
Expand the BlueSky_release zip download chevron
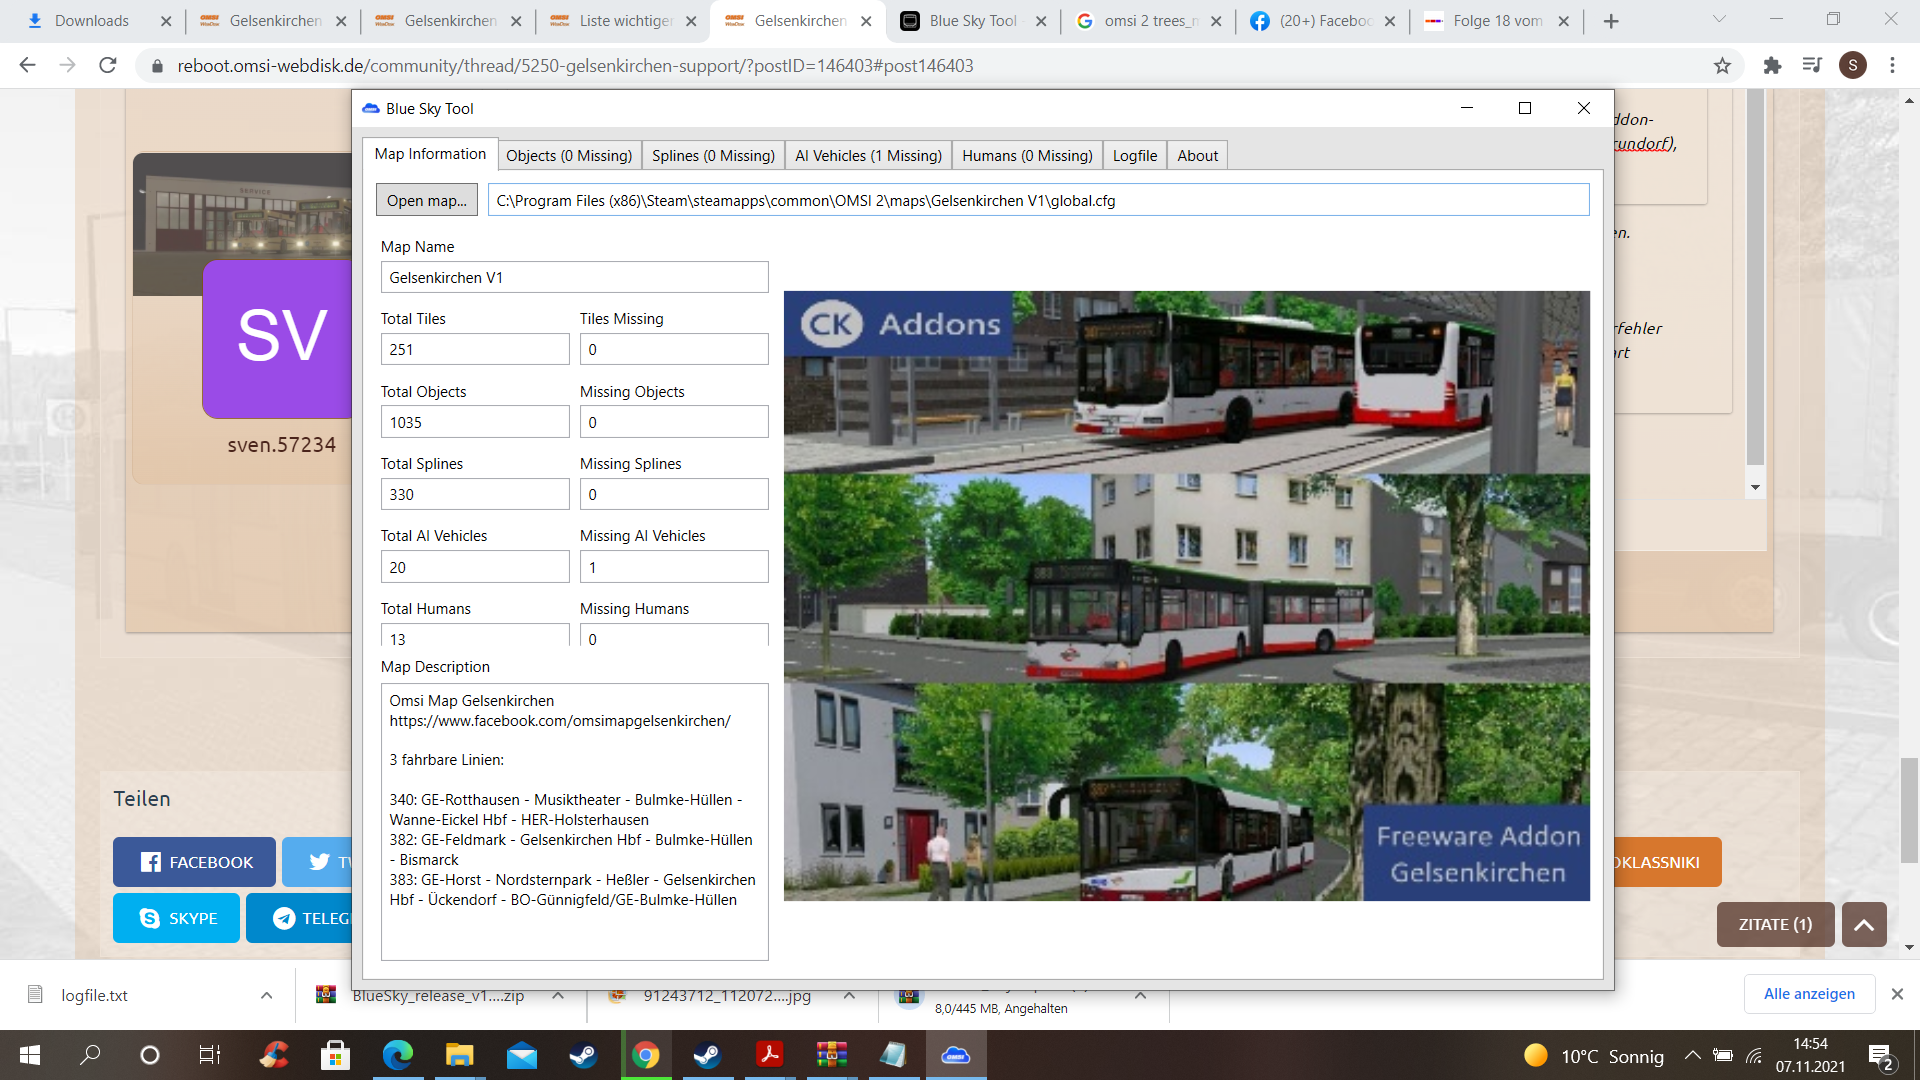(558, 995)
